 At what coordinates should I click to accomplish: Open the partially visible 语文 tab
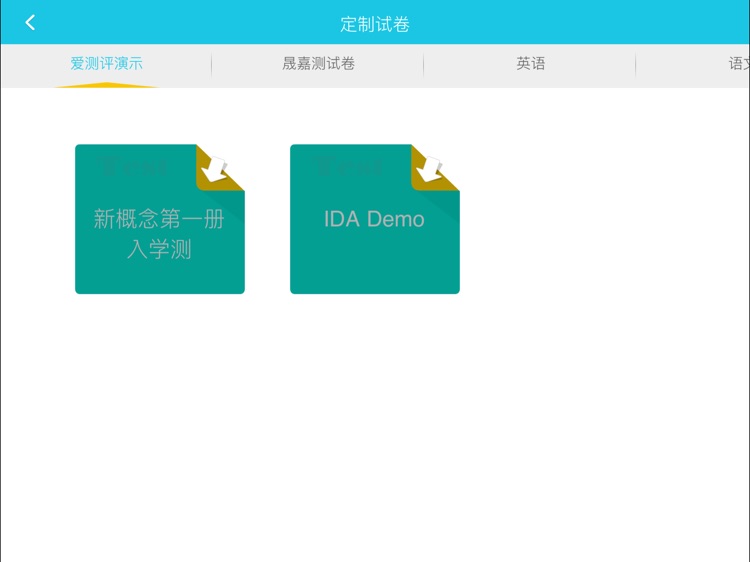(739, 64)
